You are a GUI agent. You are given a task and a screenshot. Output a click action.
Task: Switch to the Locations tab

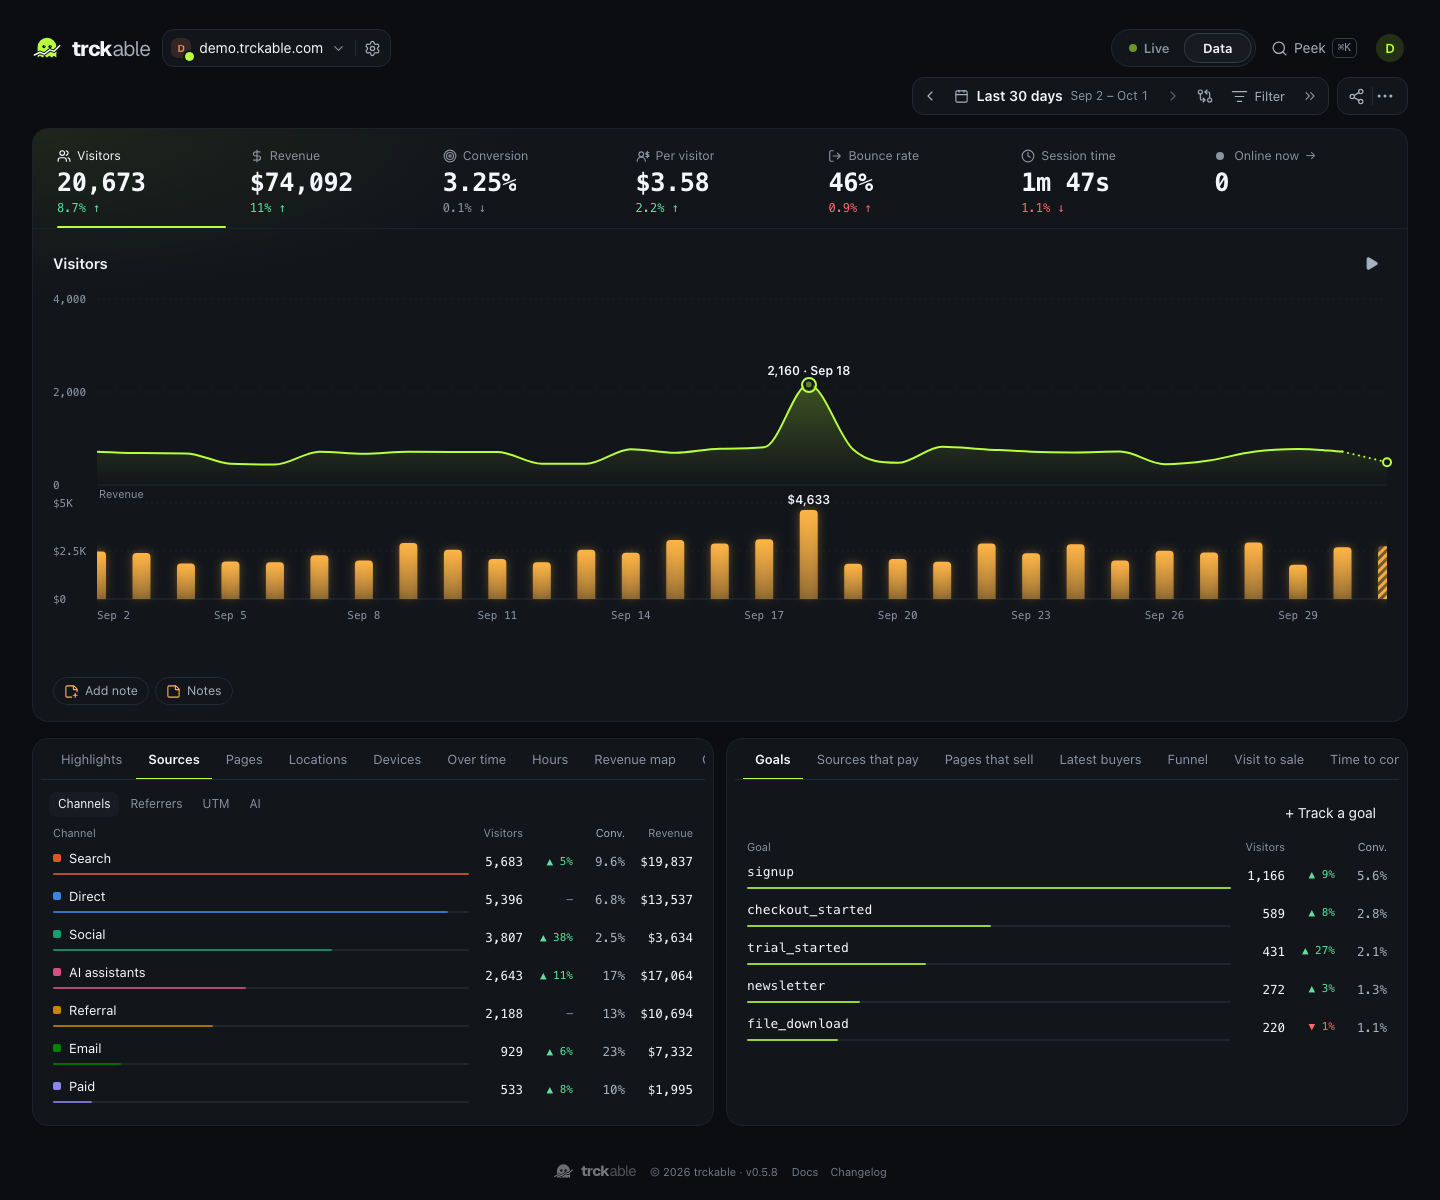[318, 760]
